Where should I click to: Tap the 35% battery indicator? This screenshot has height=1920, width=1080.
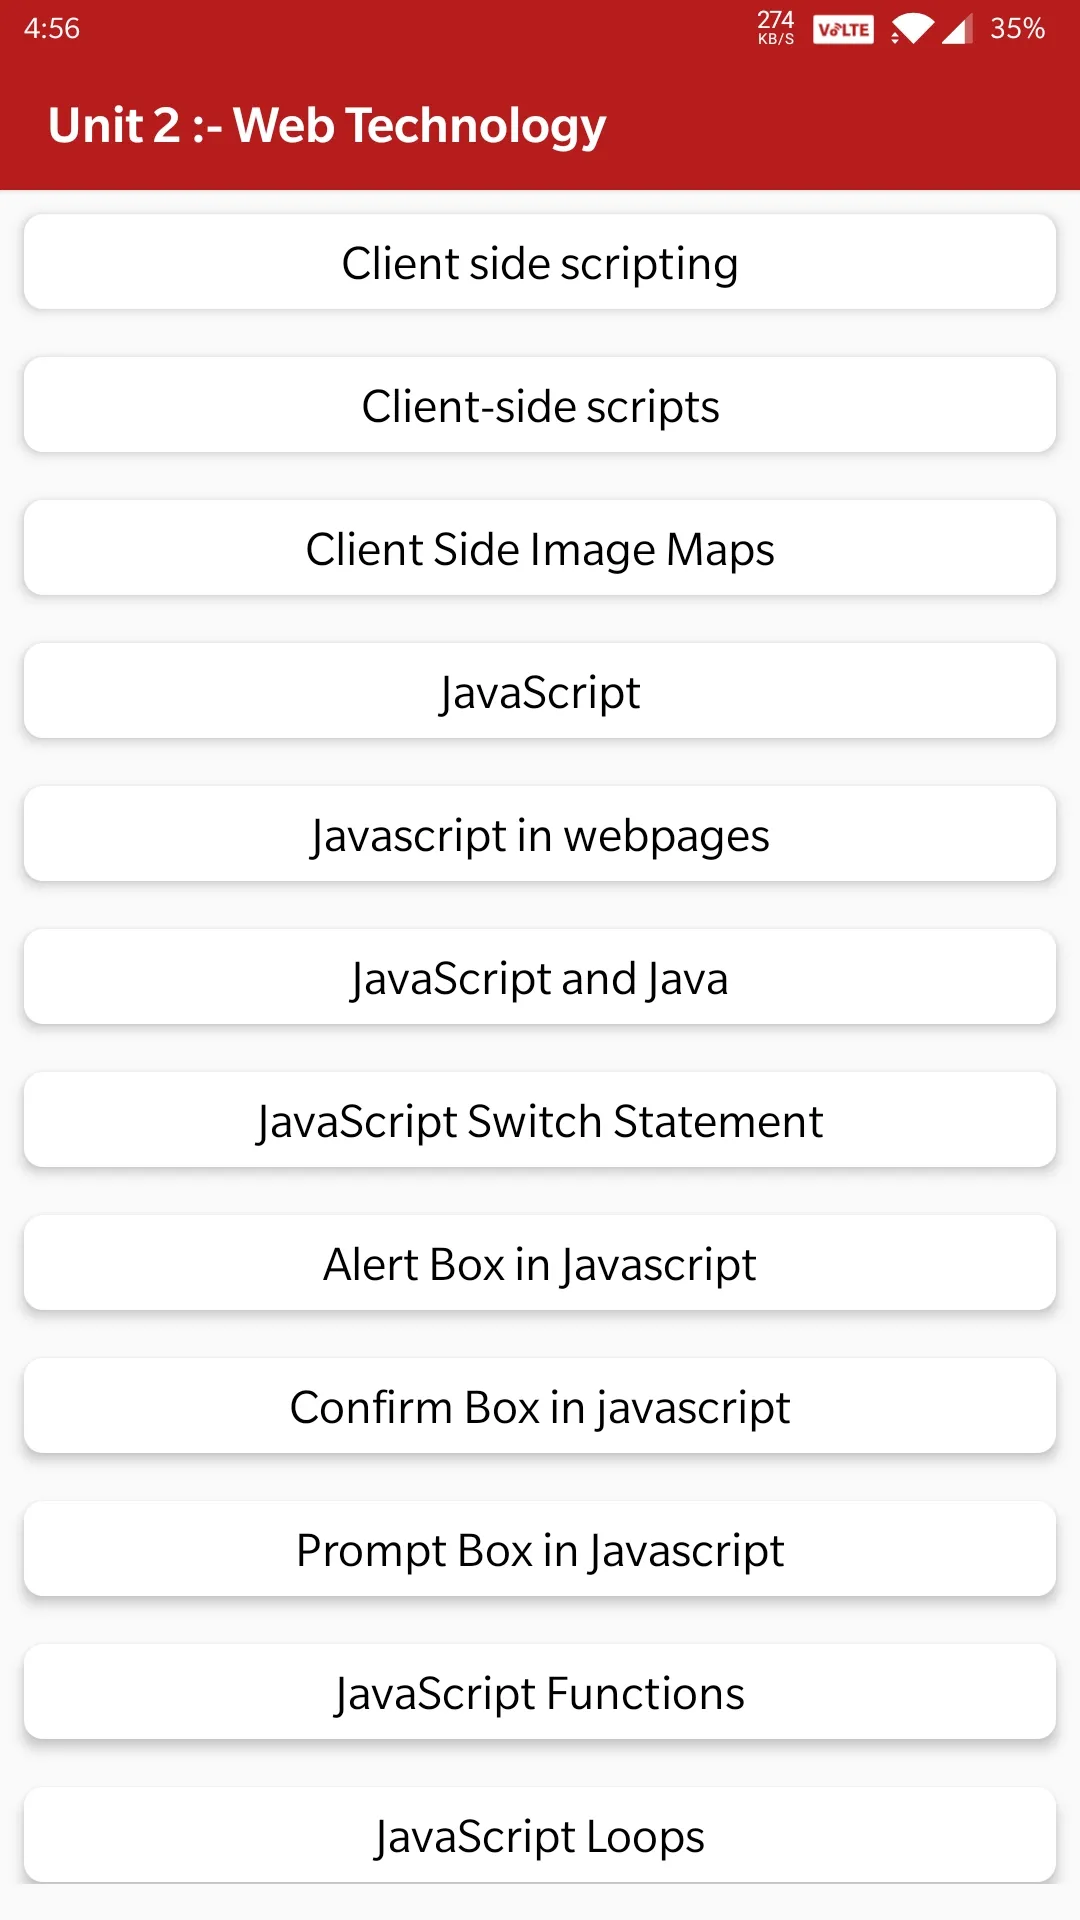coord(1017,28)
